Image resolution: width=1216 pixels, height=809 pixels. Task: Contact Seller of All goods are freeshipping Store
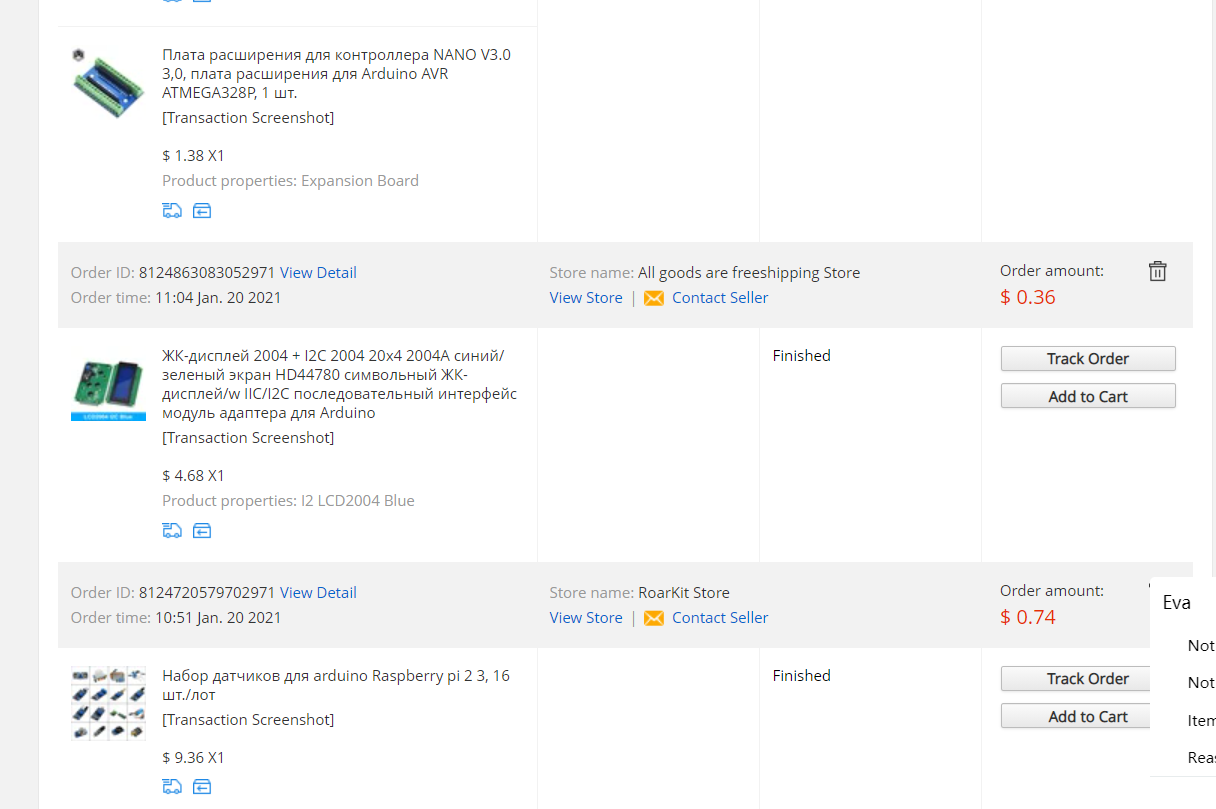(x=720, y=298)
